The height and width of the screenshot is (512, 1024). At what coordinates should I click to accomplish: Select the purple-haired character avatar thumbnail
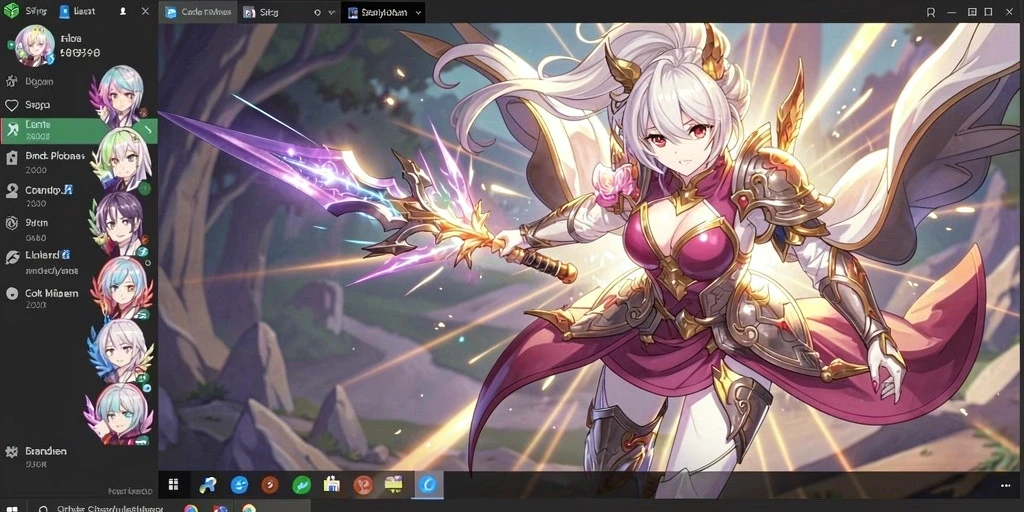point(120,223)
